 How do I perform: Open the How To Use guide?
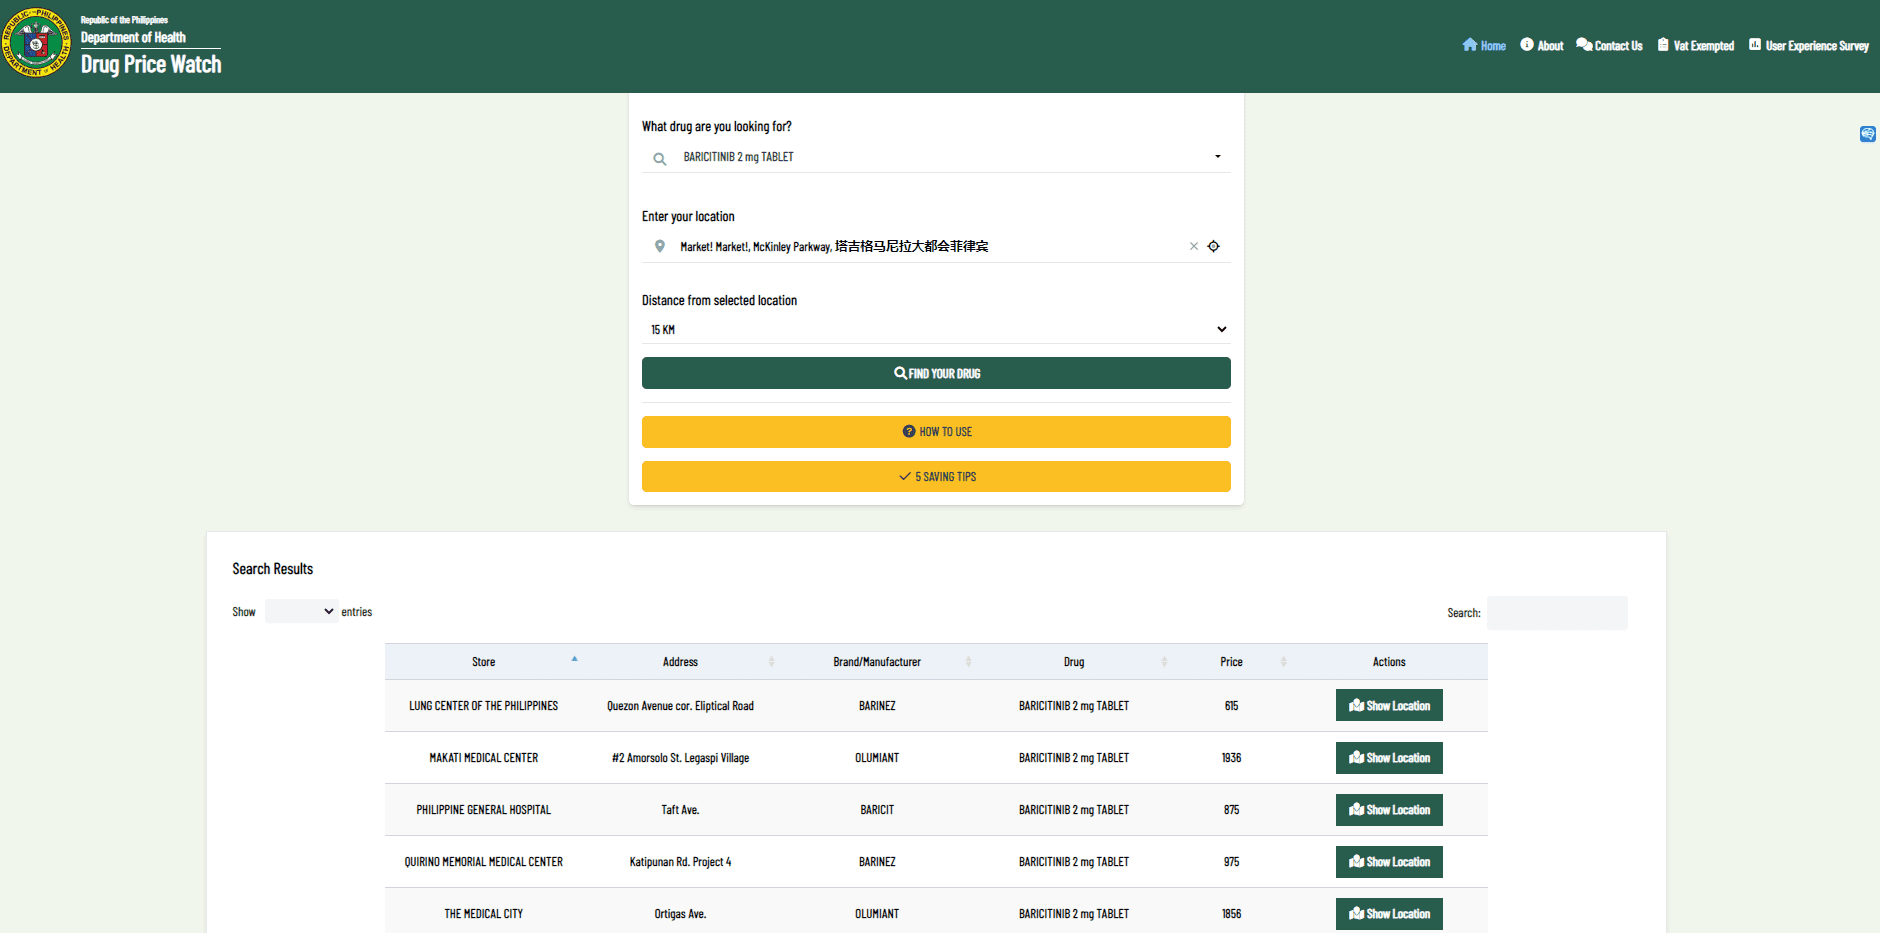pos(936,432)
